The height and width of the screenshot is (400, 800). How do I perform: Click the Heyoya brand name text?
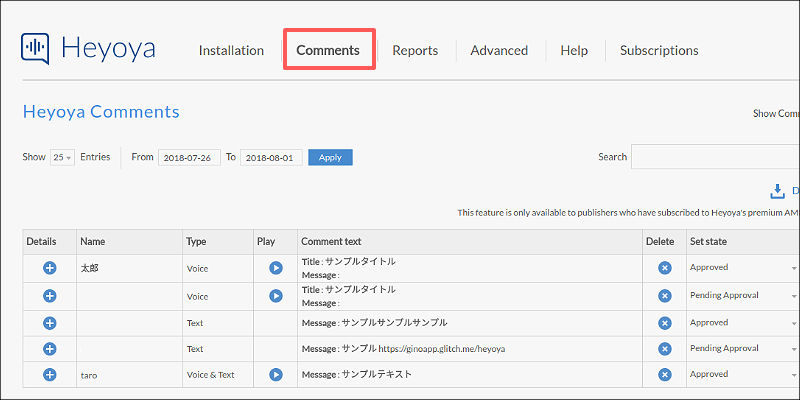click(x=108, y=48)
